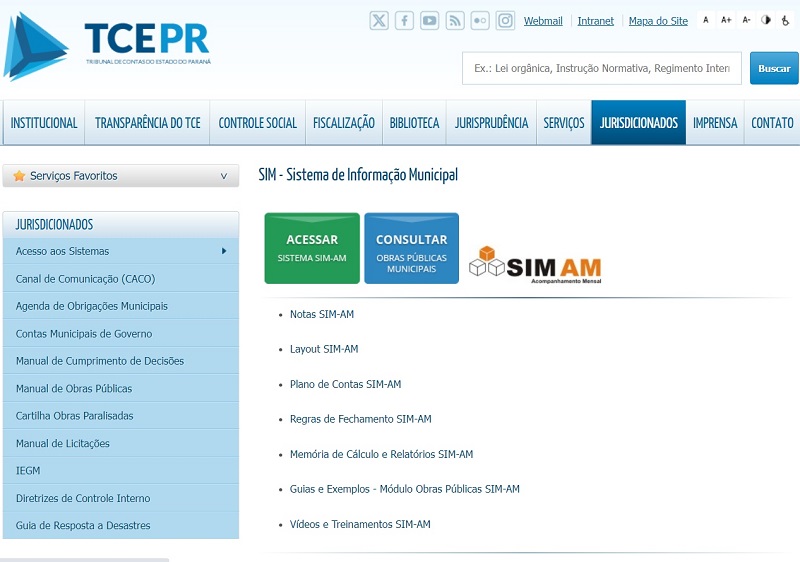This screenshot has height=562, width=800.
Task: Focus the site search input field
Action: (602, 68)
